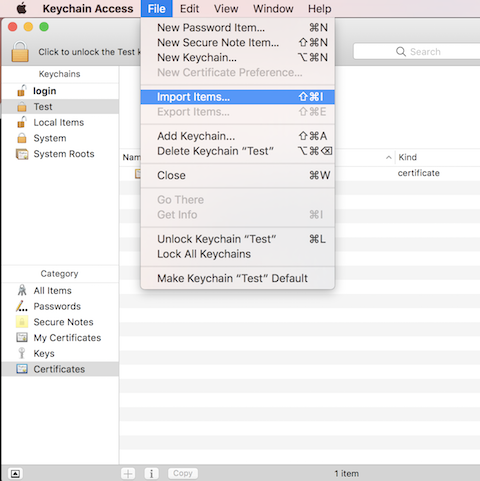Choose New Secure Note Item

click(x=238, y=42)
